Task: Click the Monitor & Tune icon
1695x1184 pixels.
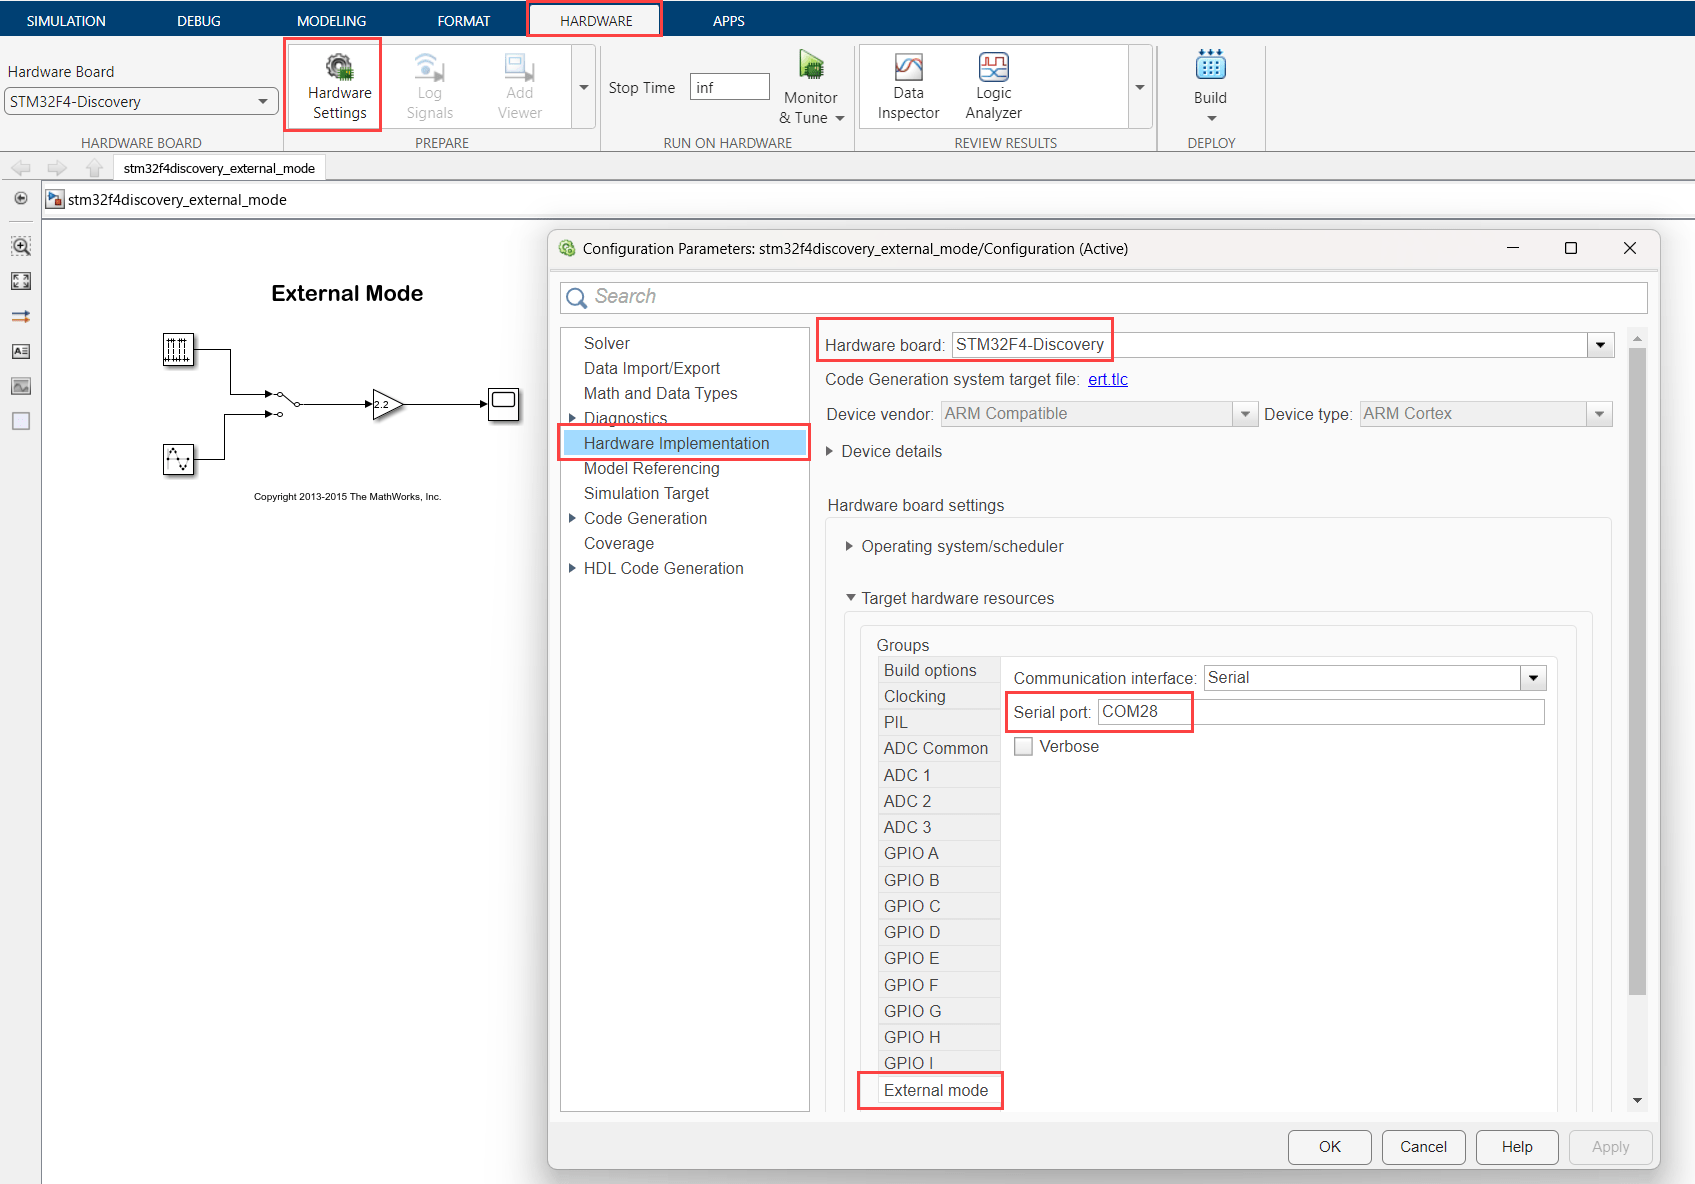Action: pyautogui.click(x=811, y=66)
